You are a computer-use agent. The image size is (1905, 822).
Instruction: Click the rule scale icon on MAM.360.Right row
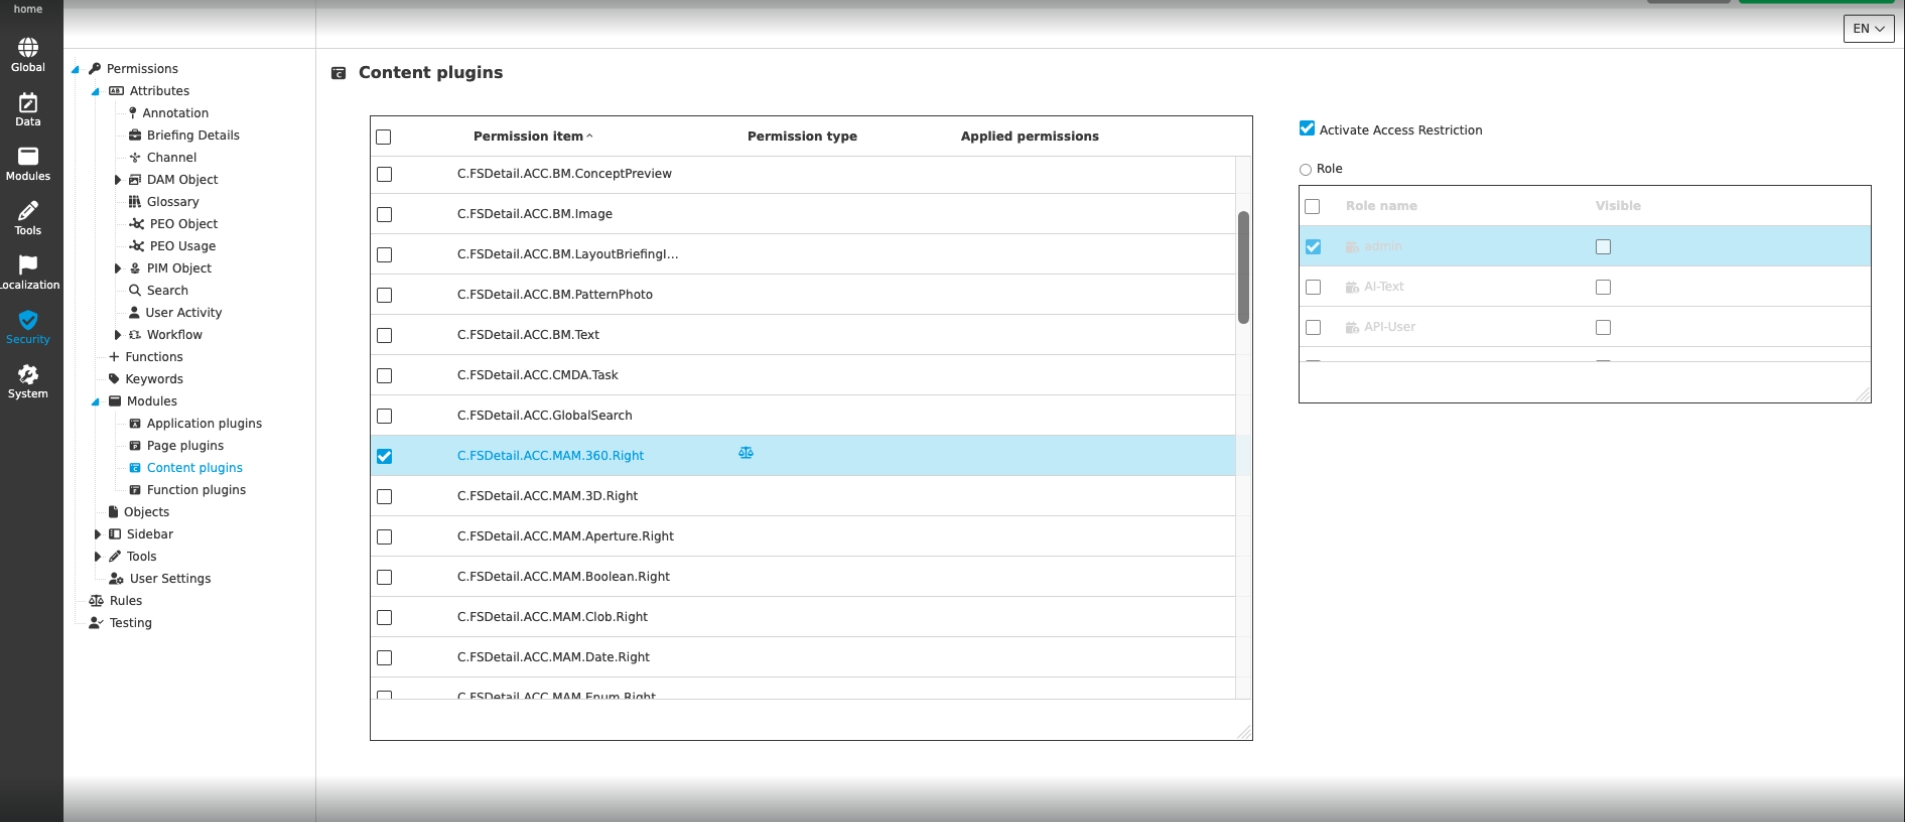746,453
